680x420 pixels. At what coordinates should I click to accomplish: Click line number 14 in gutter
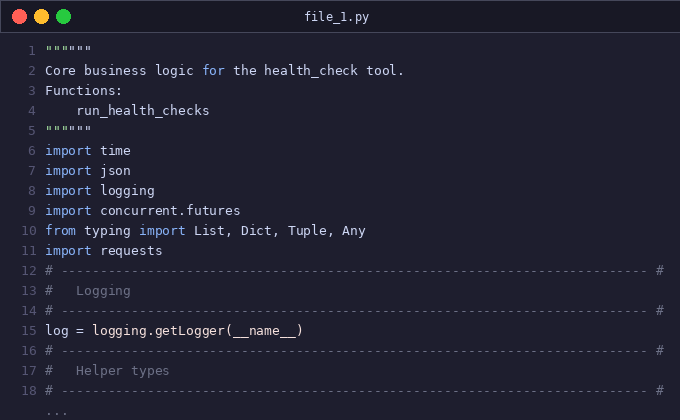[x=29, y=311]
